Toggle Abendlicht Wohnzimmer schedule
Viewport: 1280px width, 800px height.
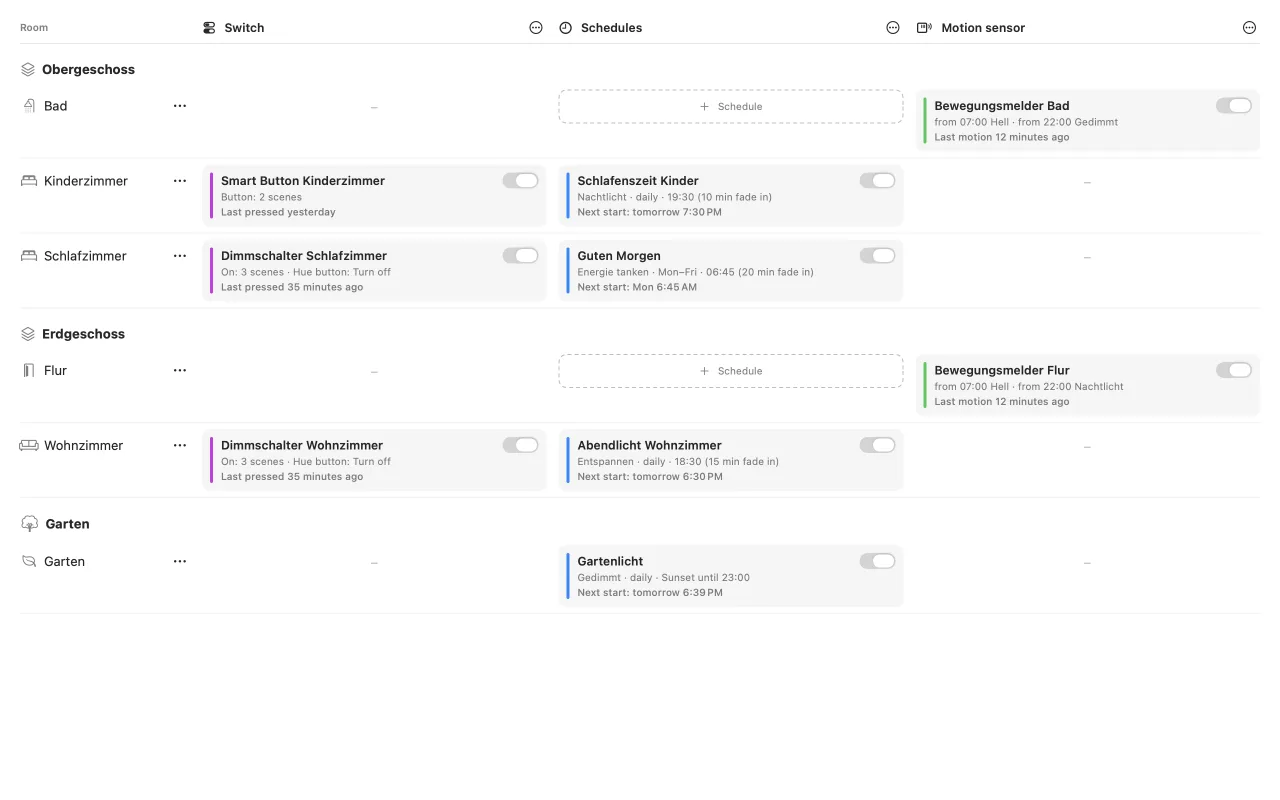pos(877,445)
